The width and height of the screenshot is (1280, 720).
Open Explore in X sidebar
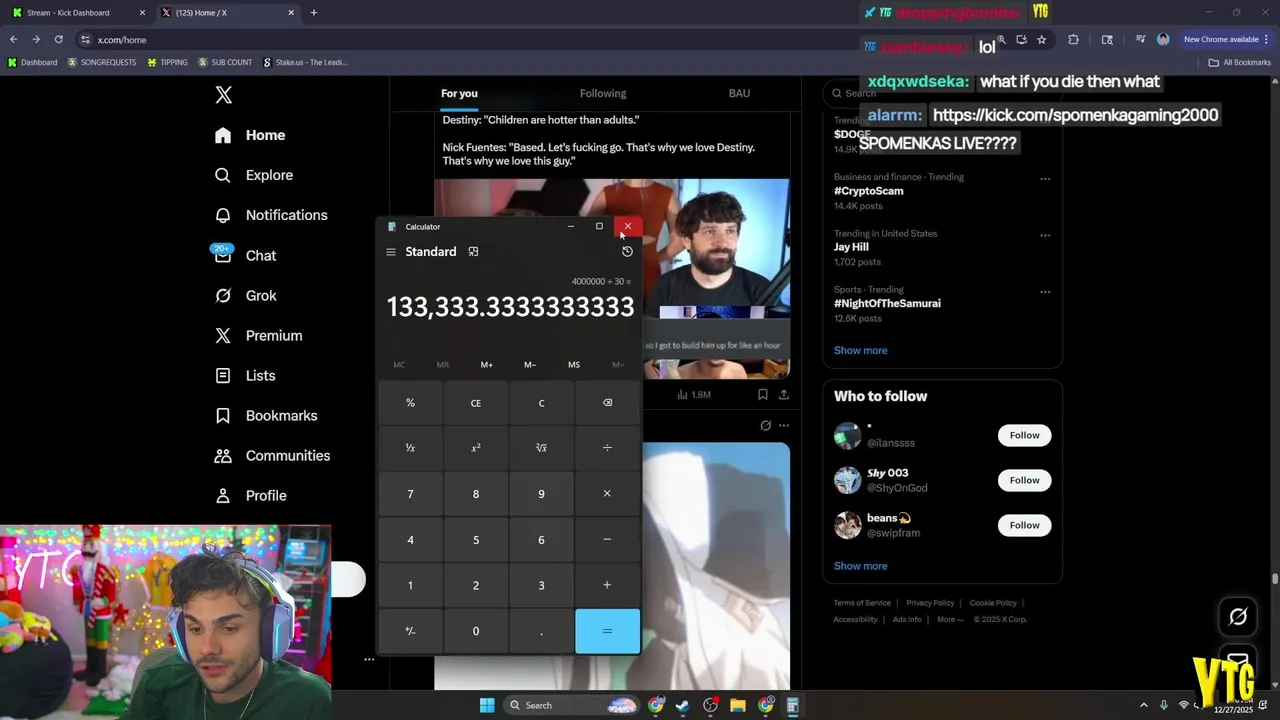point(254,175)
